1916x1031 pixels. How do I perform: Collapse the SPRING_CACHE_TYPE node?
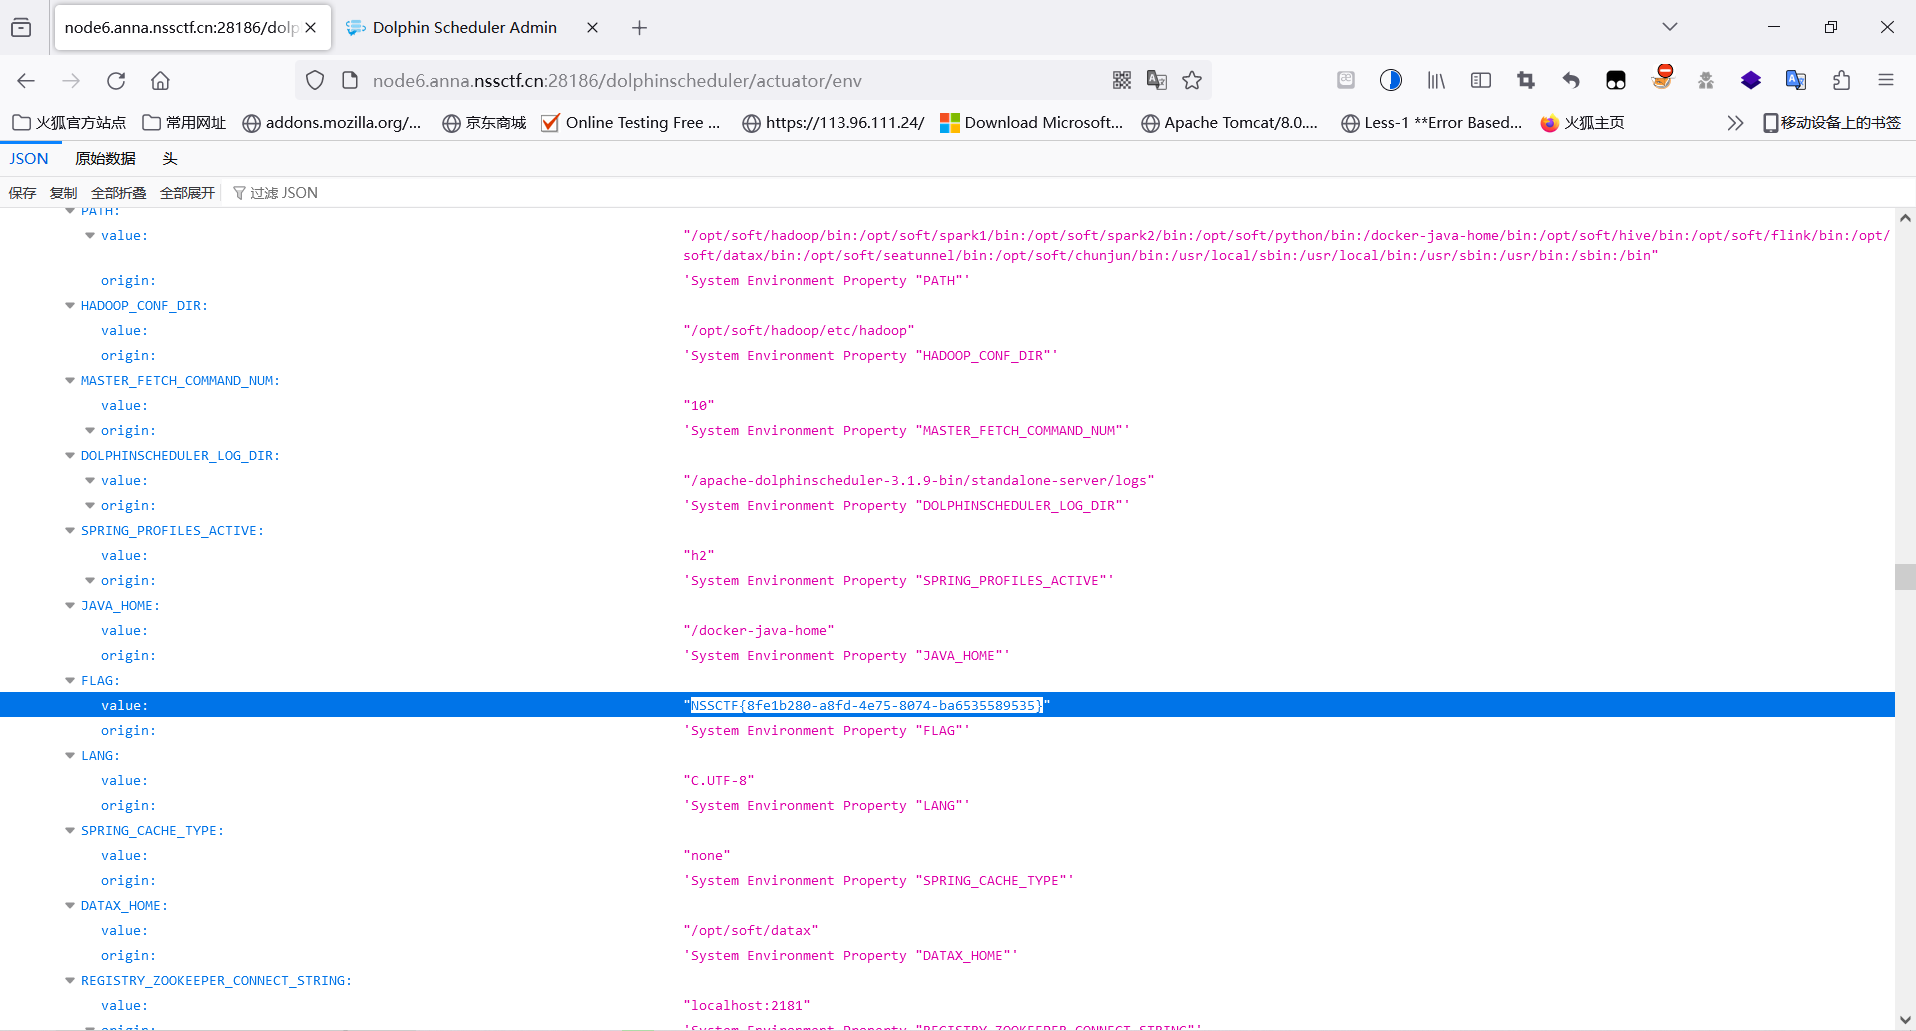(70, 831)
